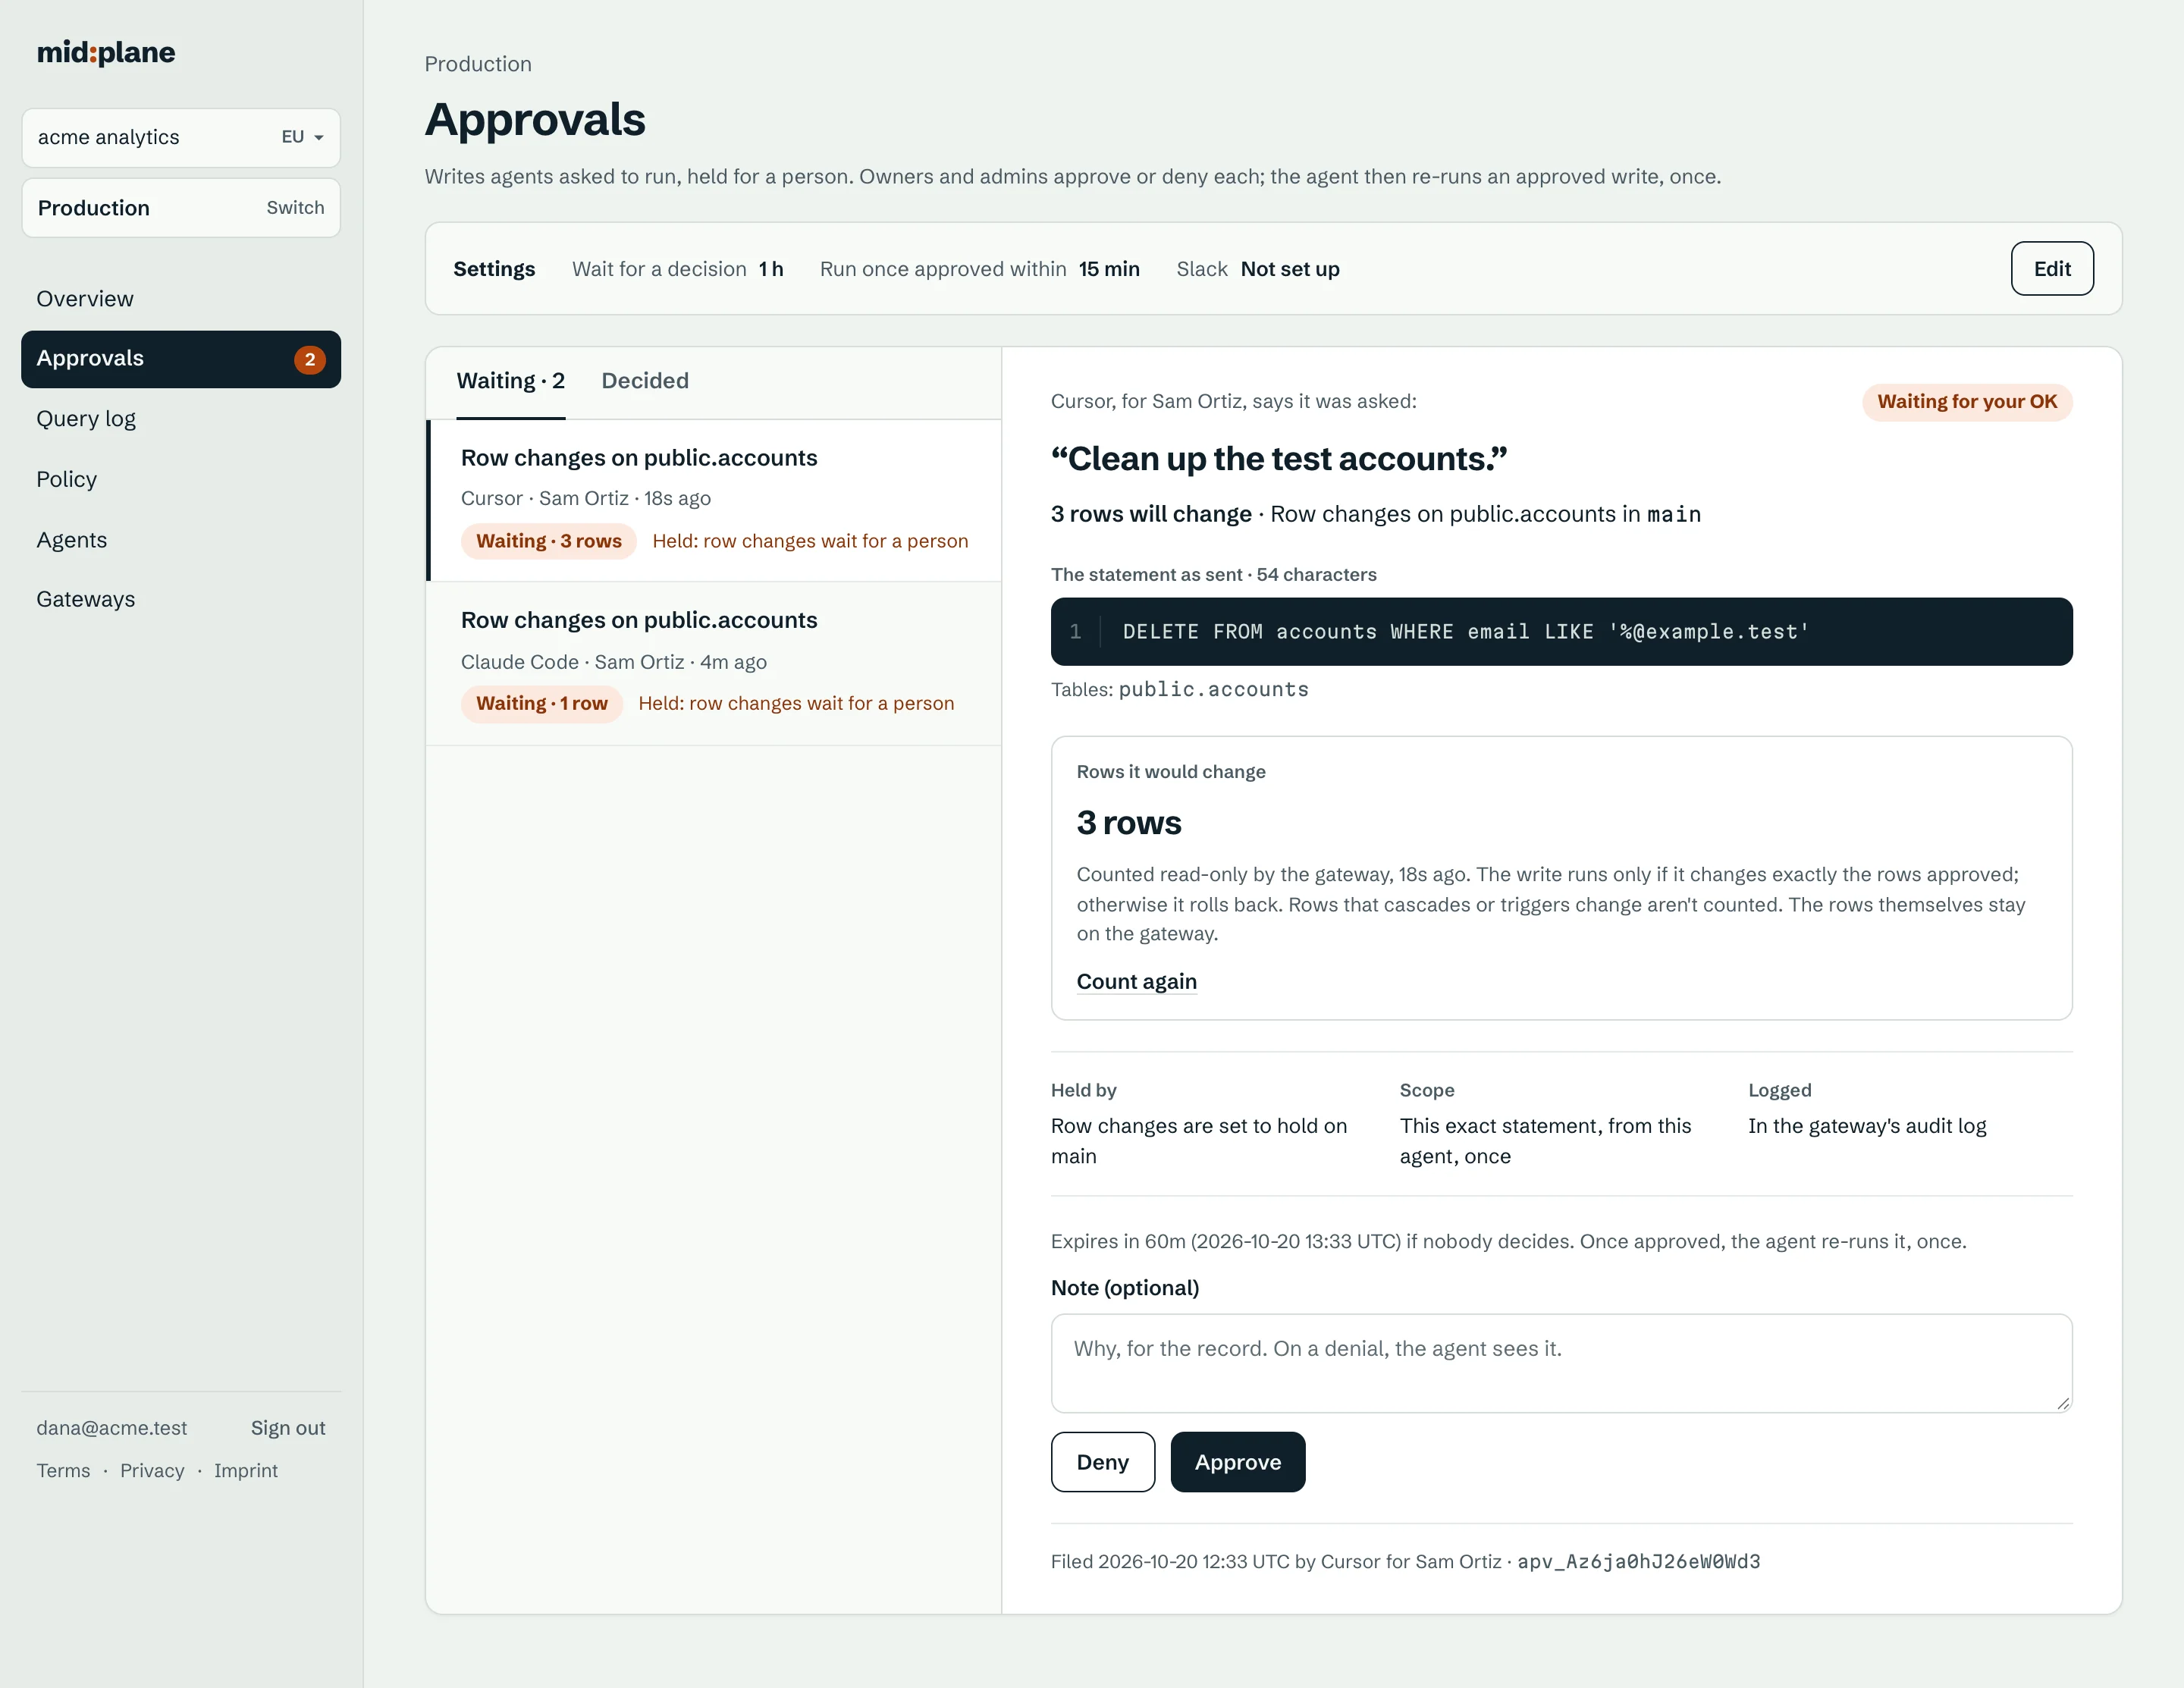Open Approvals in the sidebar
Viewport: 2184px width, 1688px height.
tap(181, 359)
